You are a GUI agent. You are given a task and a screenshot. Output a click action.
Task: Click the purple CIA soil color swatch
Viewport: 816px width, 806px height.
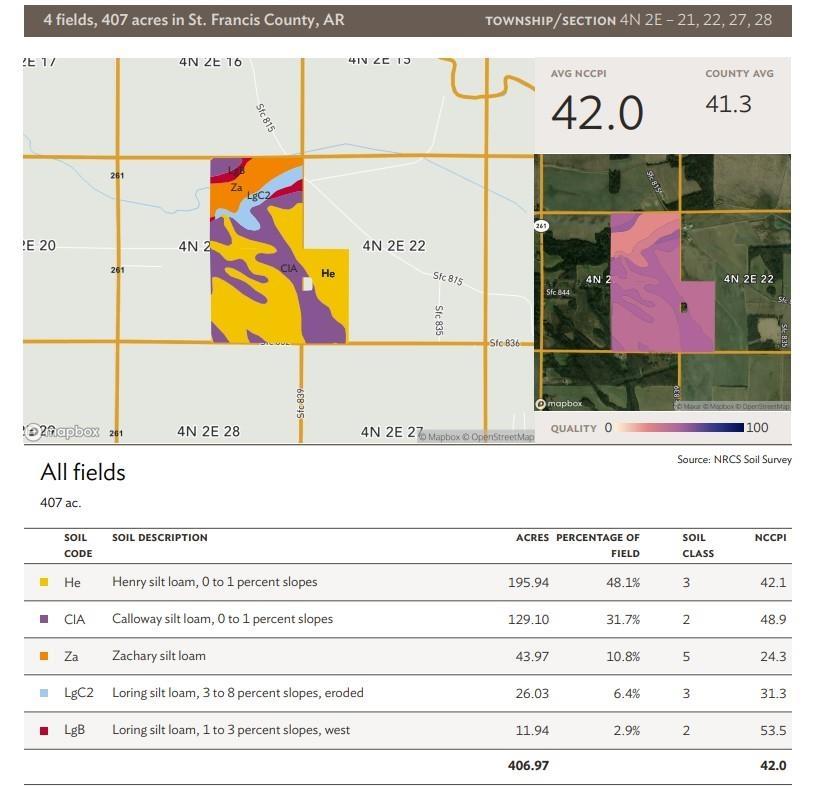pos(44,619)
